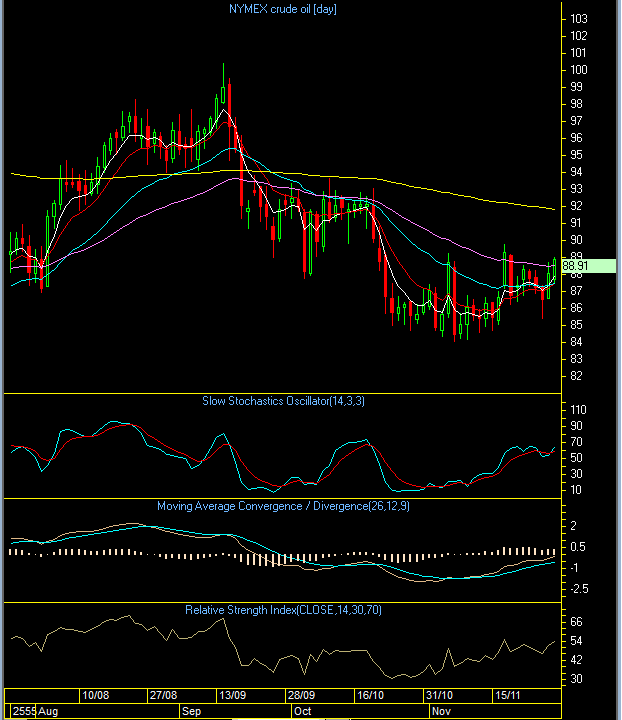The image size is (622, 720).
Task: Select the current price tag 88.91
Action: [575, 266]
